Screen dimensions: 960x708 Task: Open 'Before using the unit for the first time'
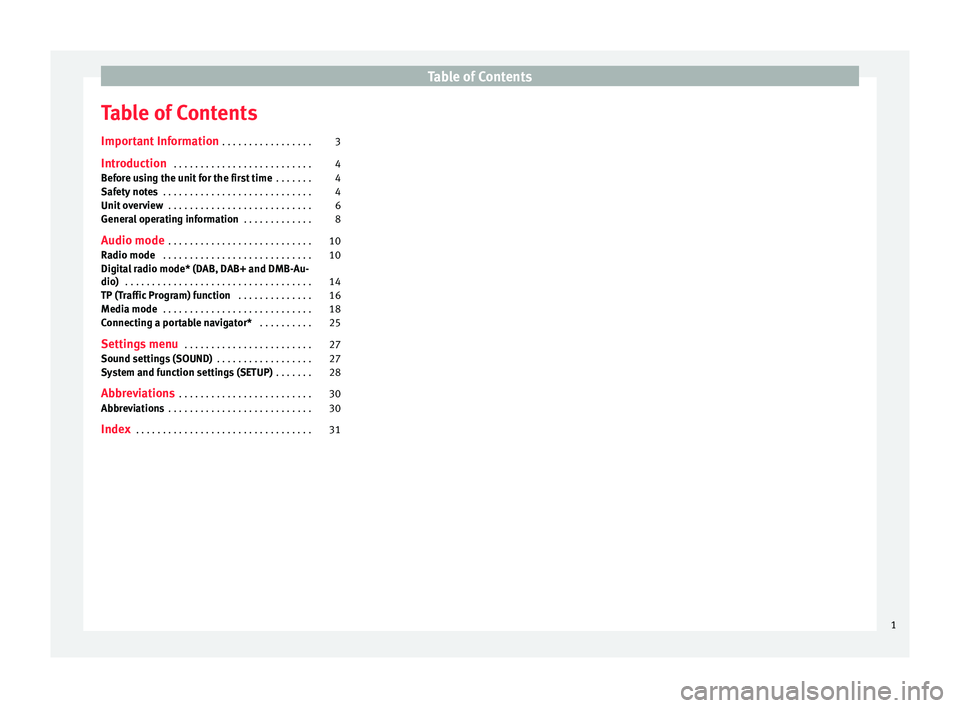pos(187,178)
